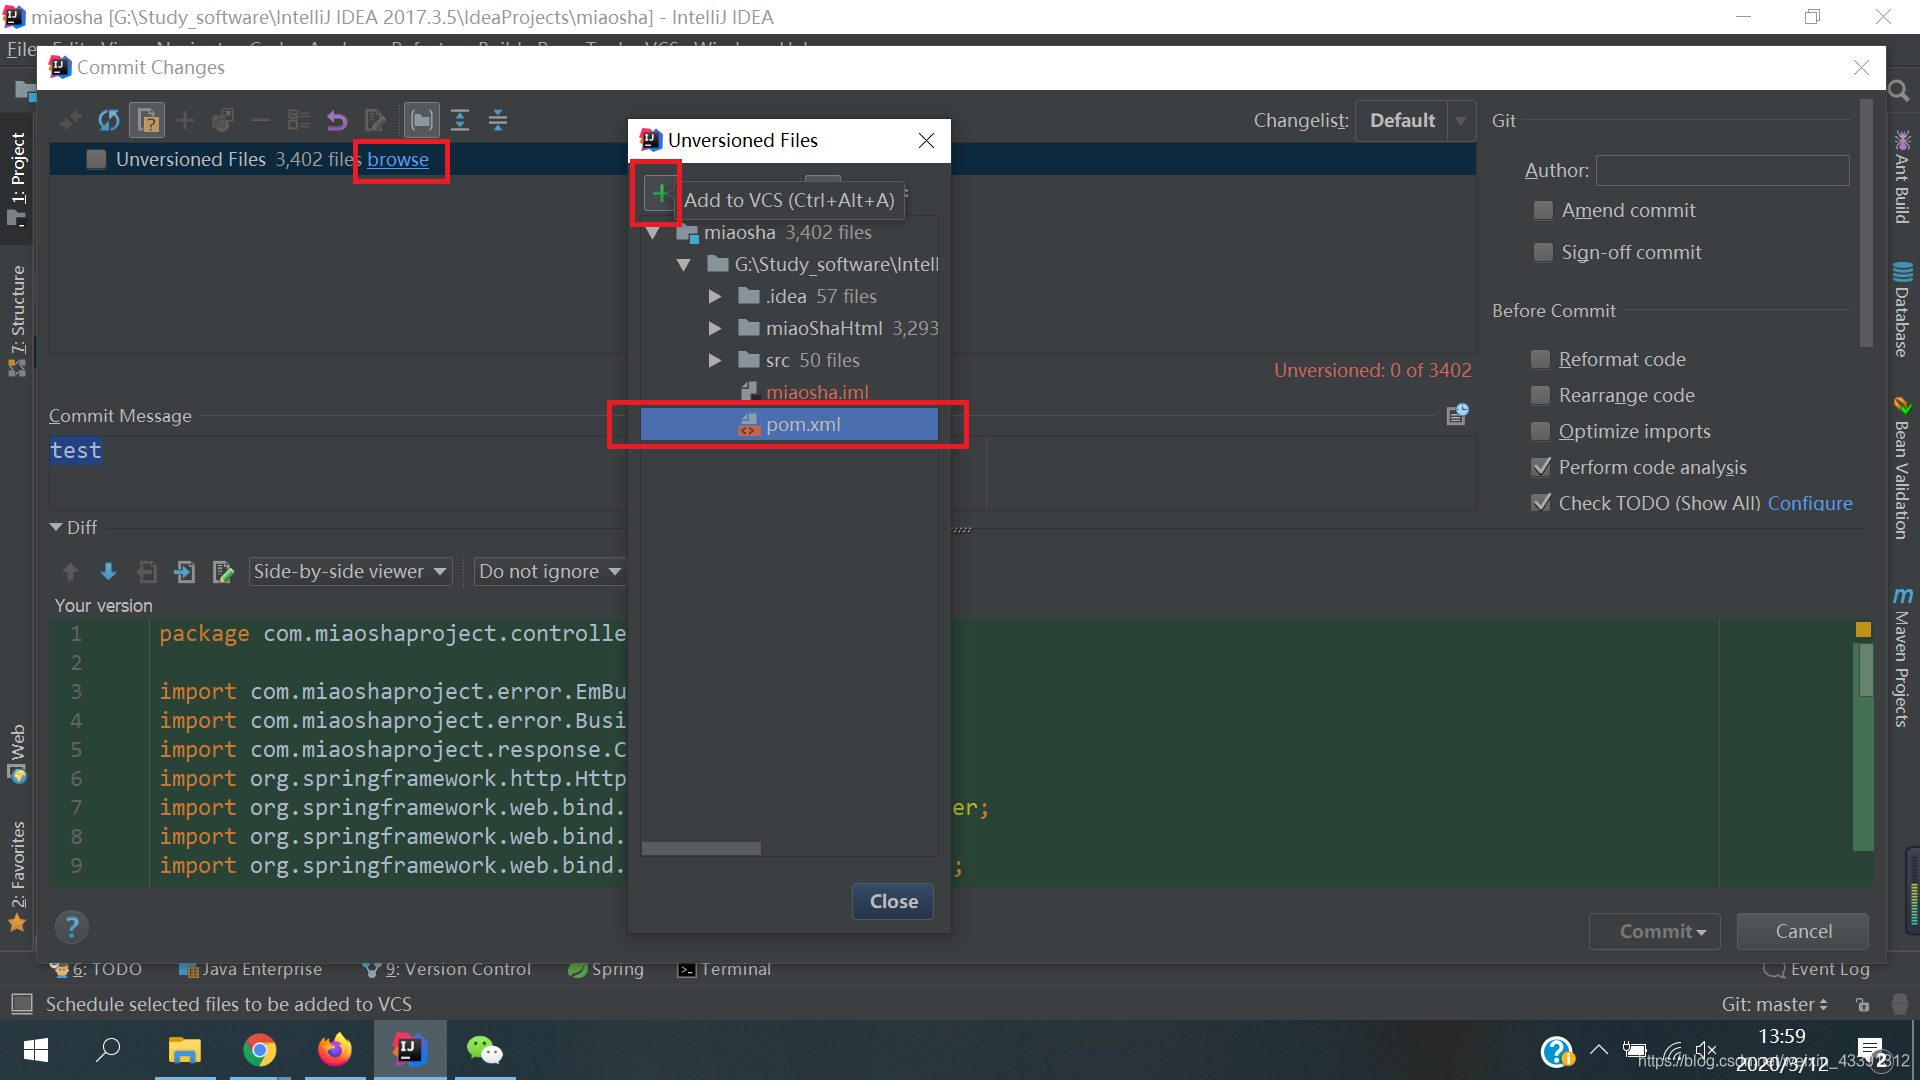Open the Ant Build side panel
This screenshot has height=1080, width=1920.
point(1902,177)
